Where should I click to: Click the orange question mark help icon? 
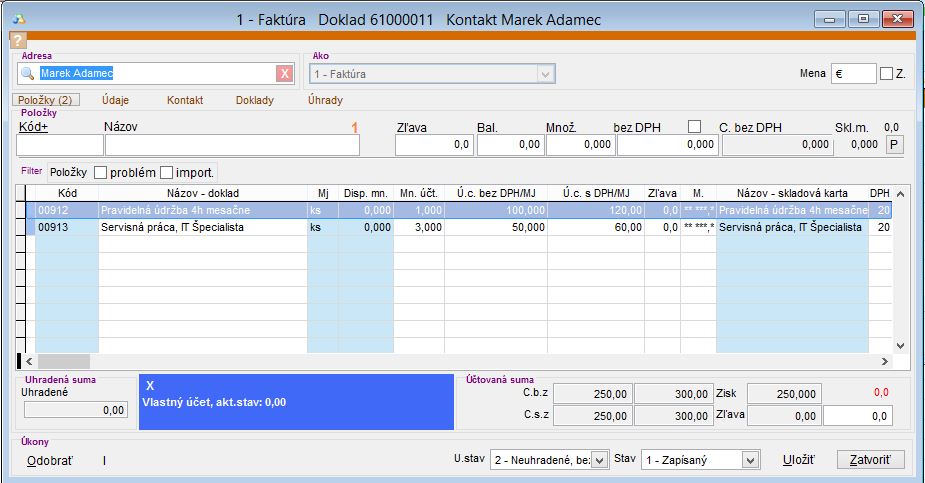coord(16,39)
